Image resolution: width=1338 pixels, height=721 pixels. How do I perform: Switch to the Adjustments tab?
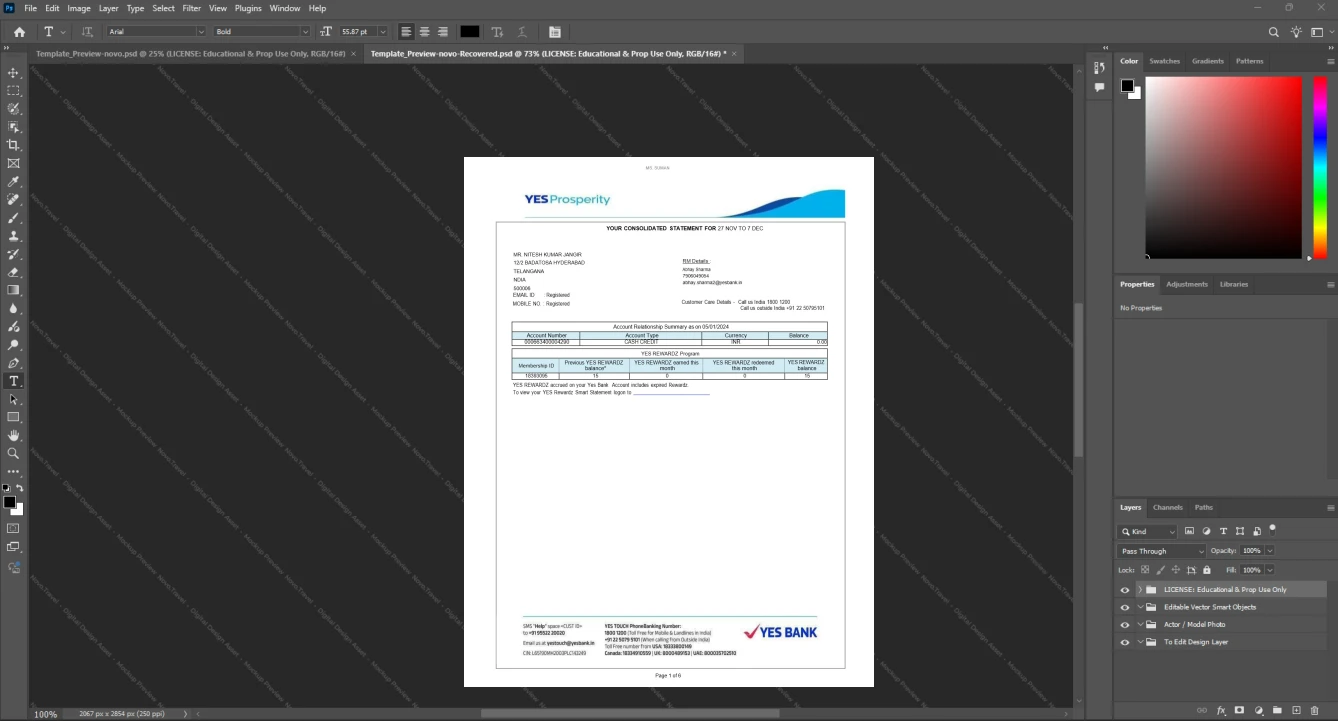pos(1187,284)
